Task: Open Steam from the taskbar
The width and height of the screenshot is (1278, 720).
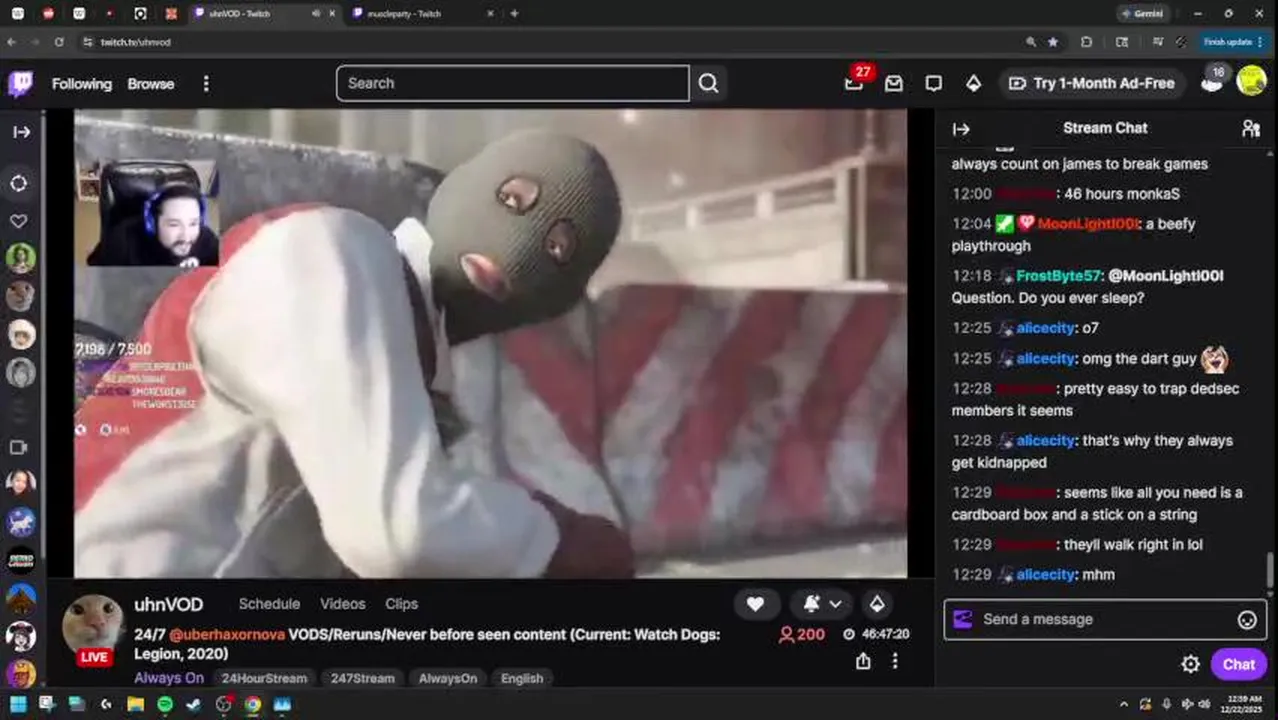Action: click(x=193, y=704)
